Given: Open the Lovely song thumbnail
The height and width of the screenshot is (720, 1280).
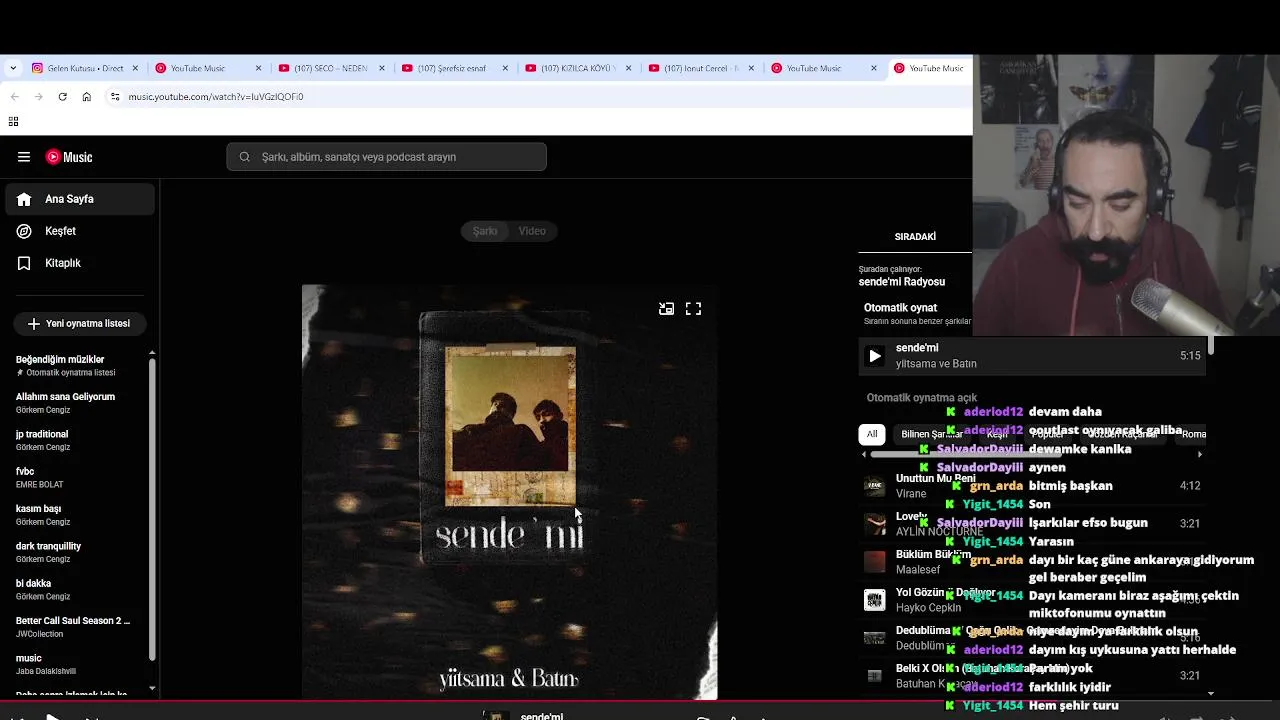Looking at the screenshot, I should pyautogui.click(x=875, y=524).
